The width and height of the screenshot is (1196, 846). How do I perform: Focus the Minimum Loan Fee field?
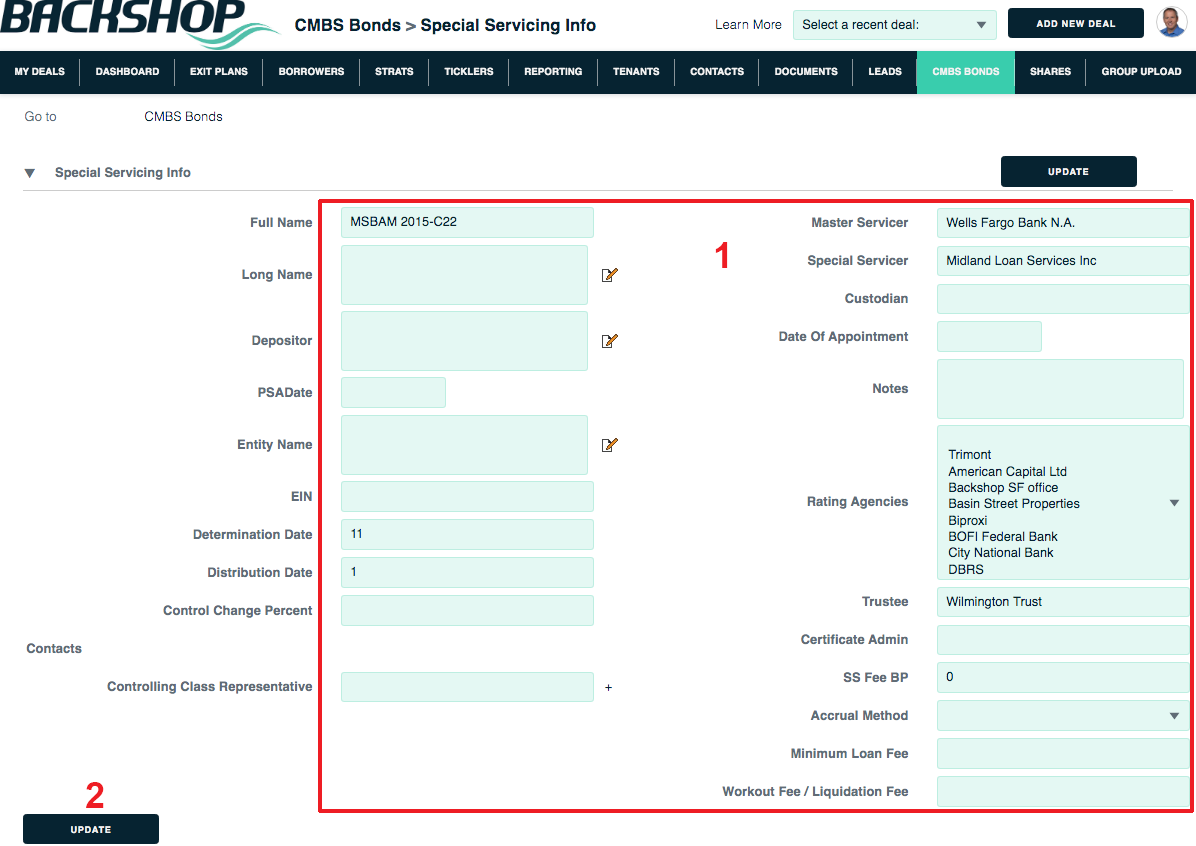[1062, 754]
